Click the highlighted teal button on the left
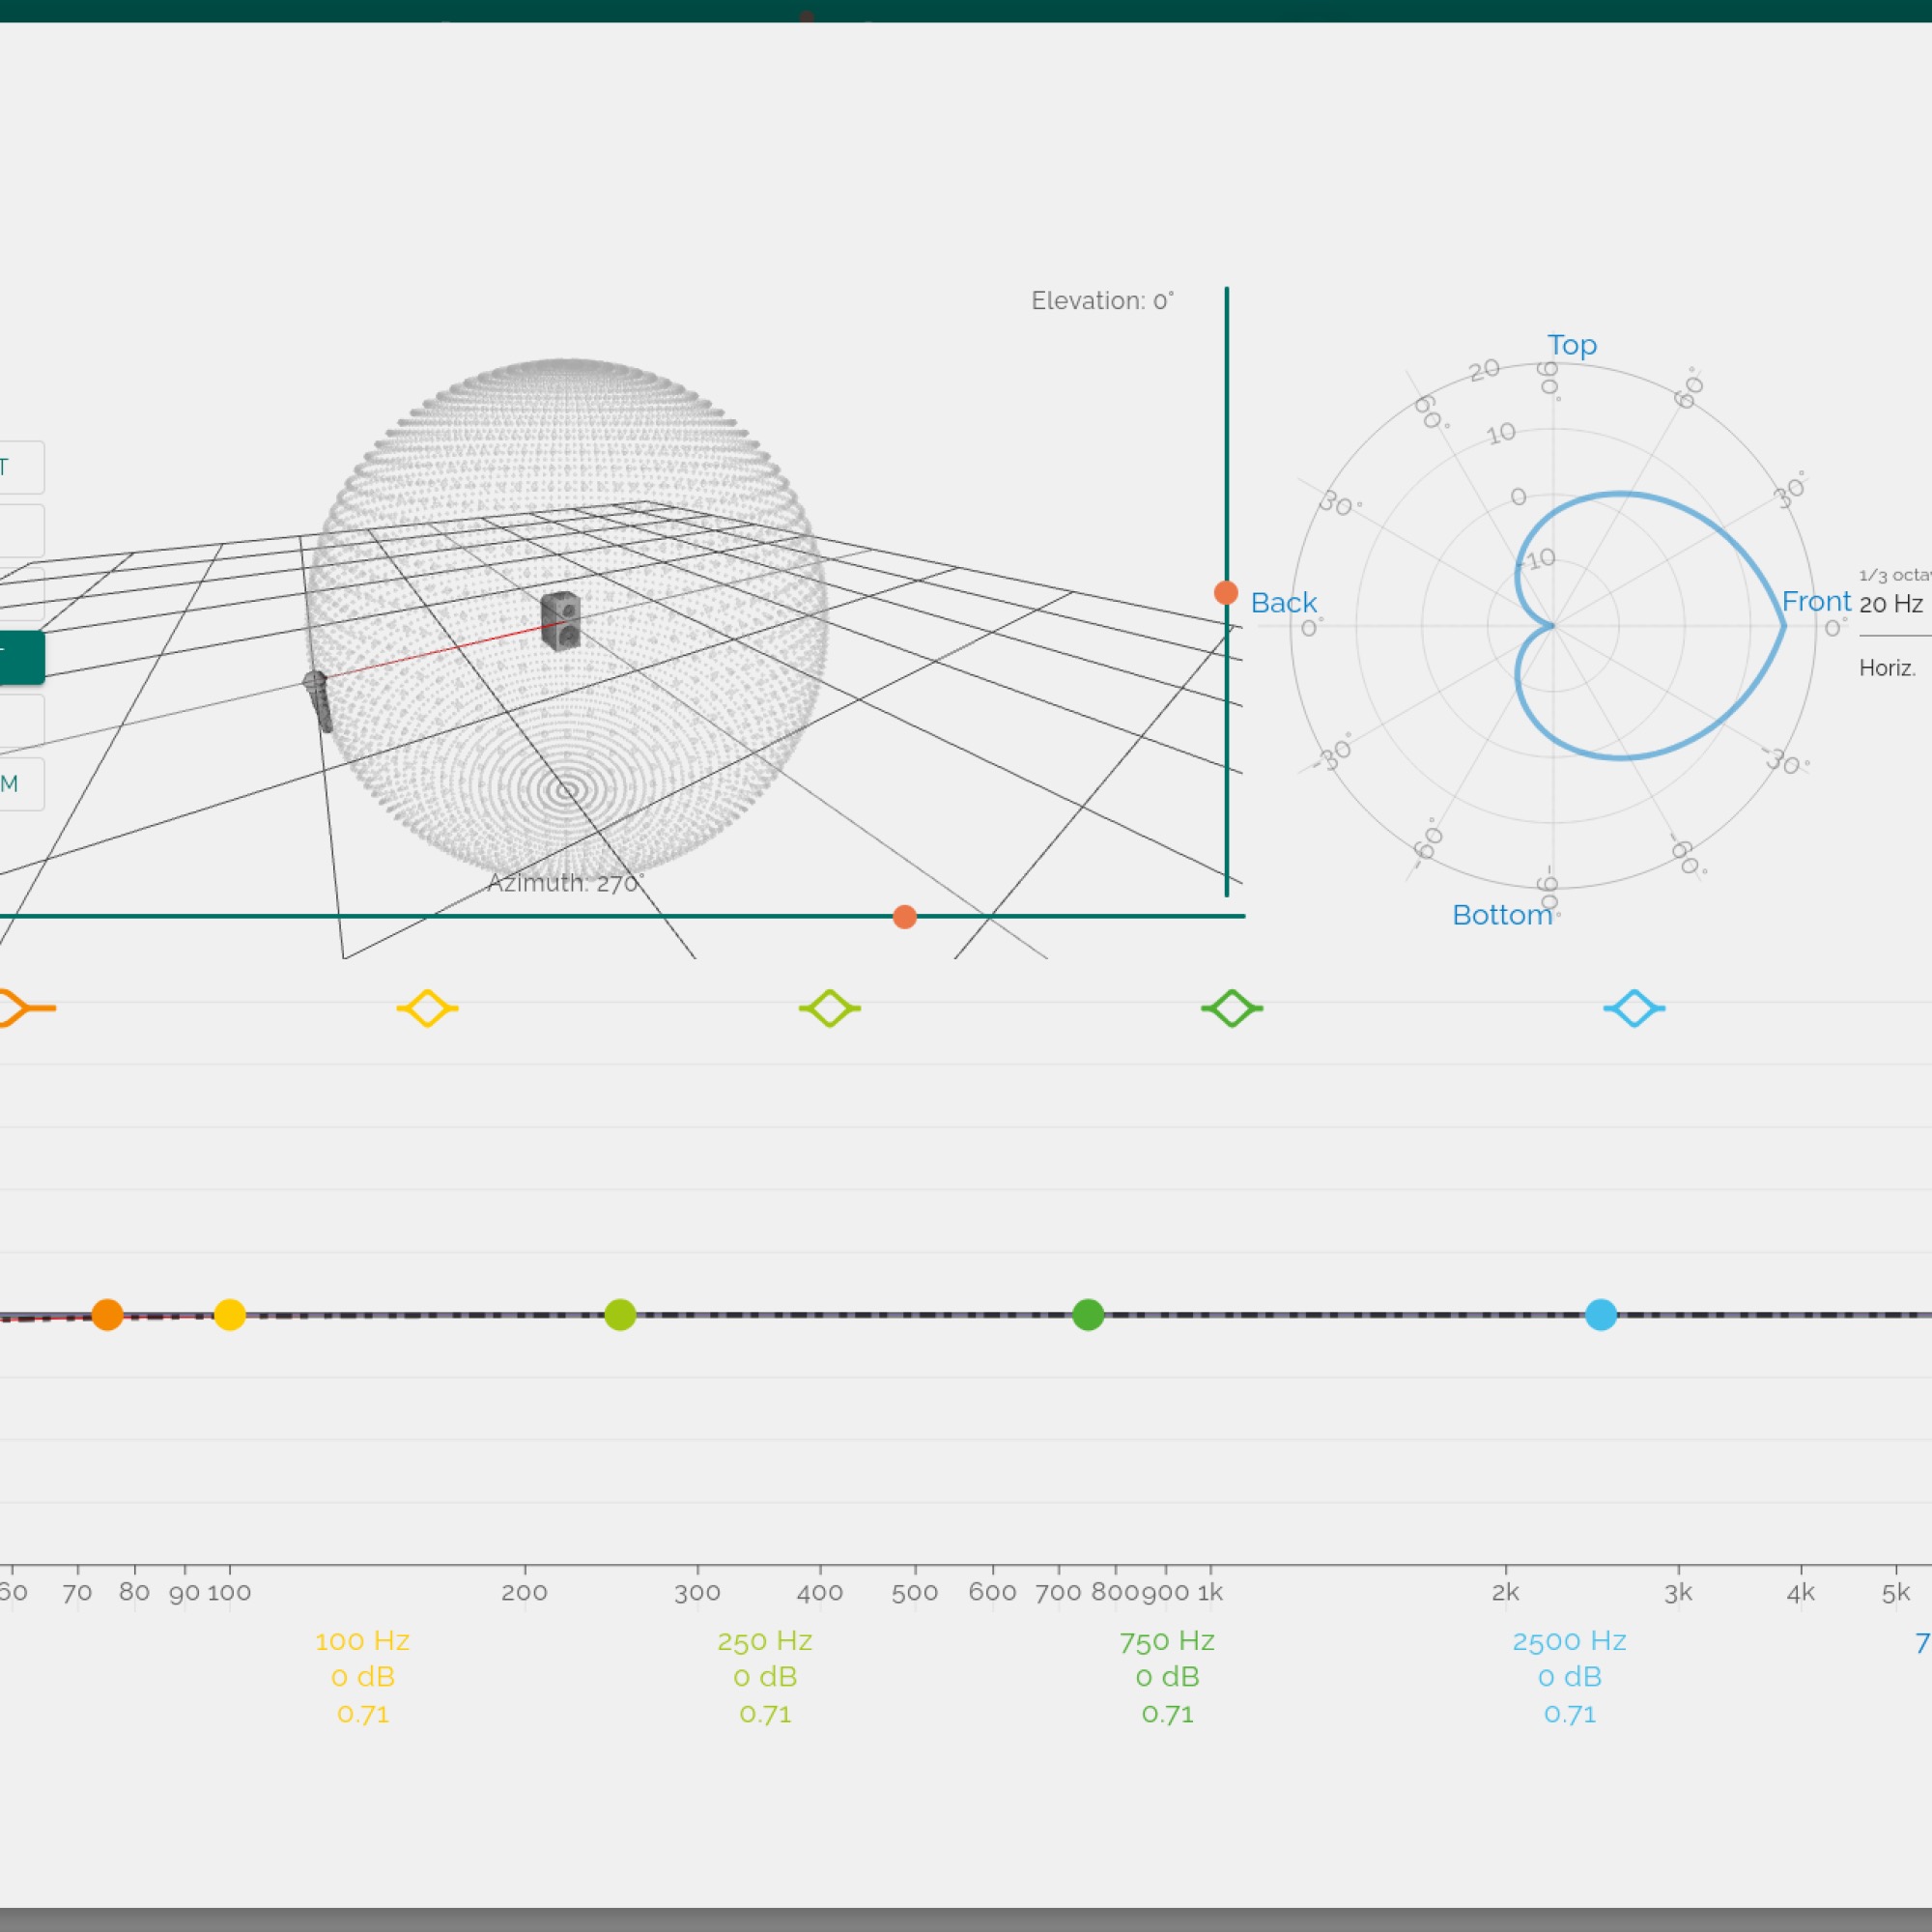The image size is (1932, 1932). 21,657
